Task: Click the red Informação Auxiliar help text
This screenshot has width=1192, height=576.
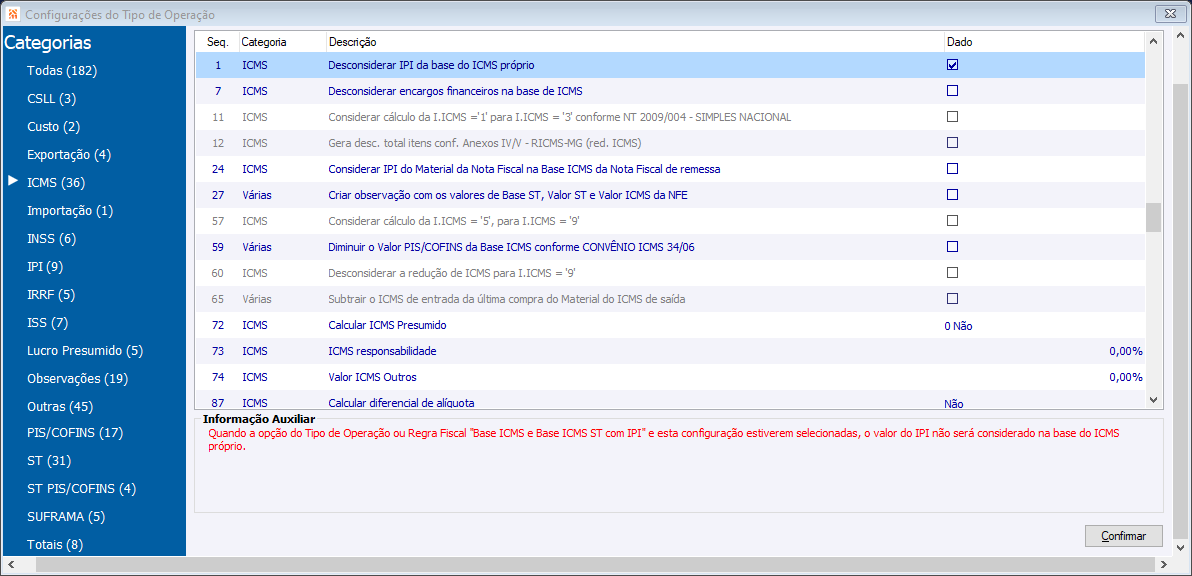Action: pyautogui.click(x=664, y=440)
